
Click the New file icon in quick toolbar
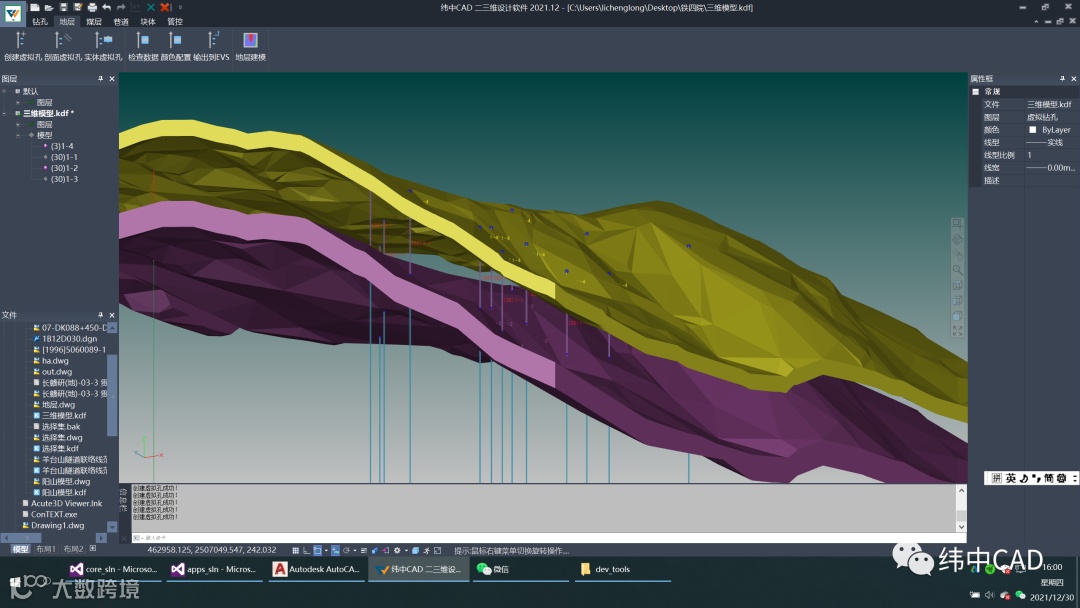pos(34,8)
